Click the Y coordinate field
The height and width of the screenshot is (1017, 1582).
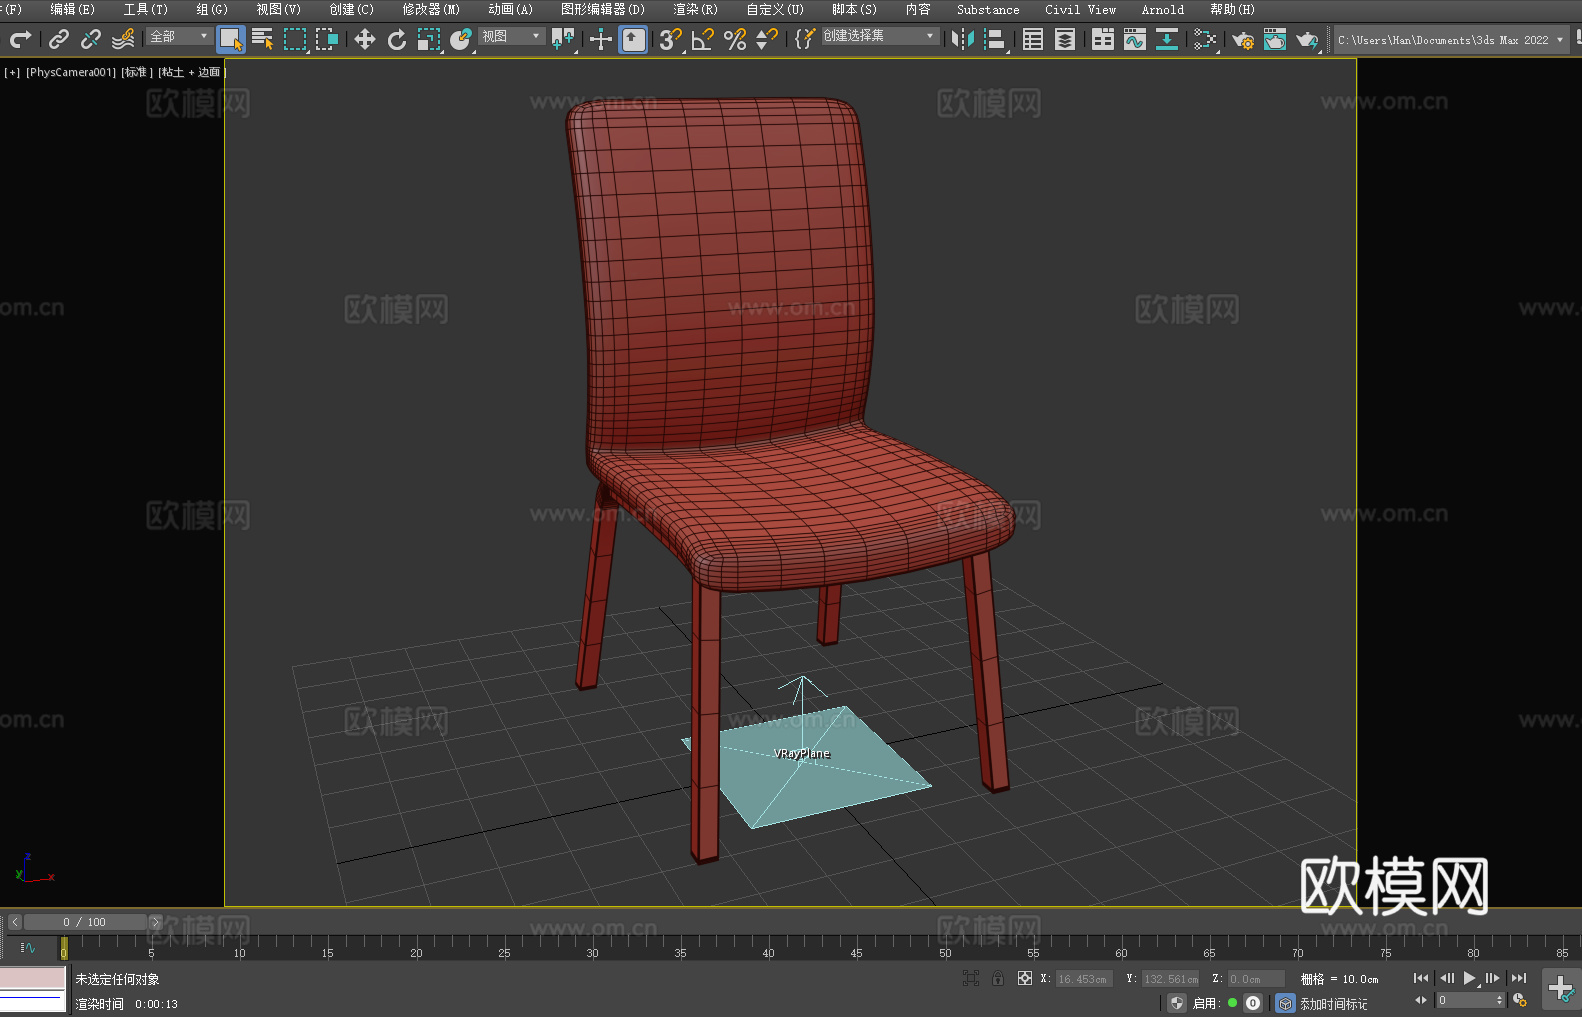click(x=1170, y=979)
